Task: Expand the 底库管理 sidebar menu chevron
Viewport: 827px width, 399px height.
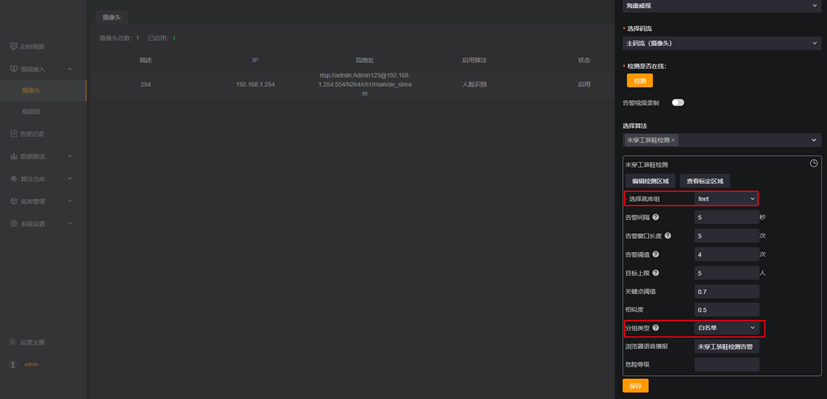Action: [70, 201]
